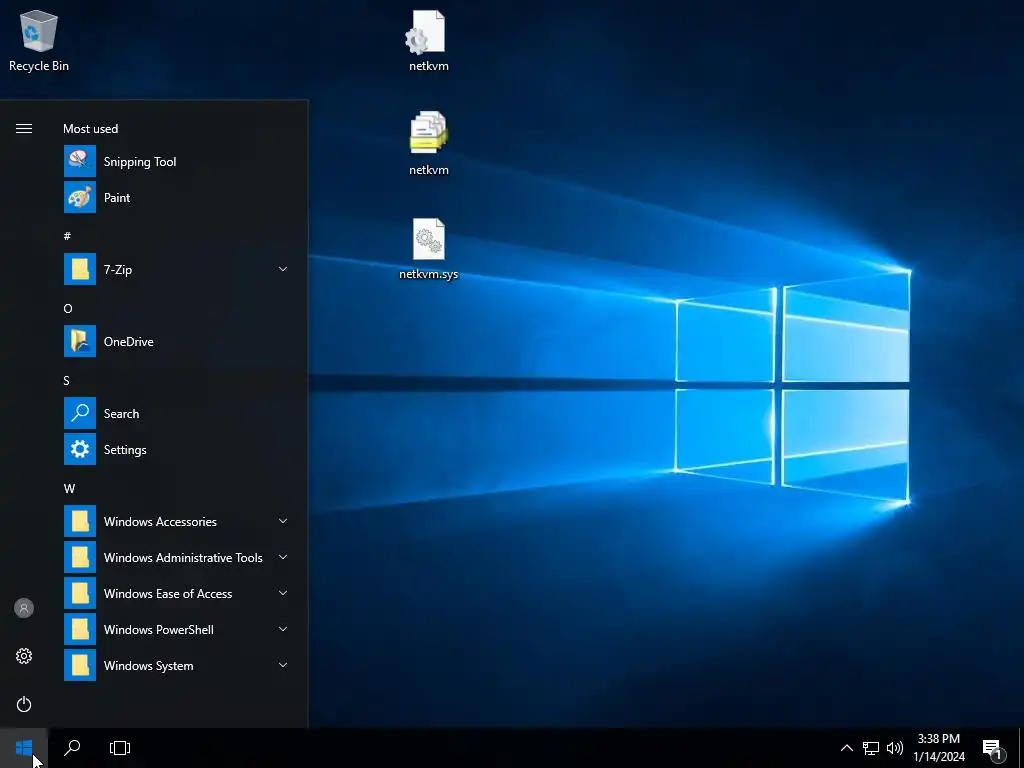This screenshot has width=1024, height=768.
Task: Click the Windows Start button
Action: click(x=24, y=748)
